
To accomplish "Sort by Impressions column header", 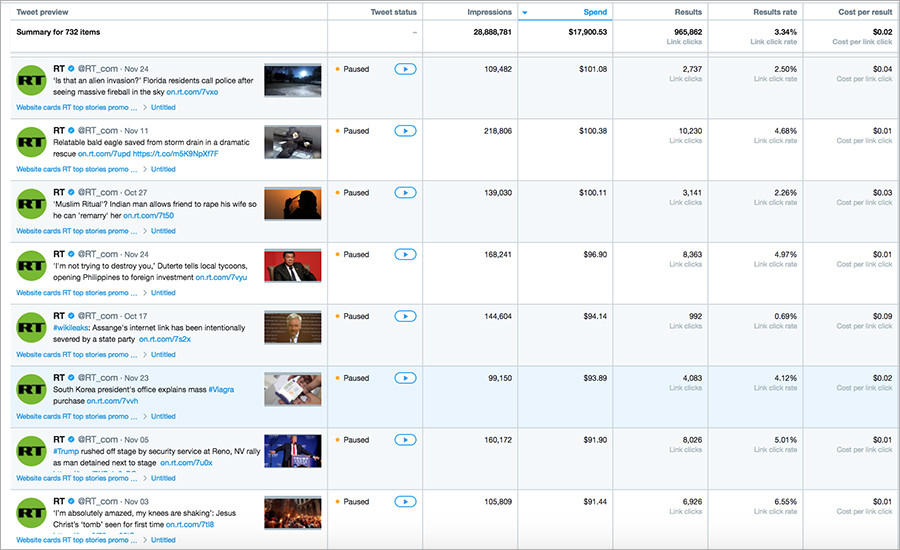I will (x=489, y=12).
